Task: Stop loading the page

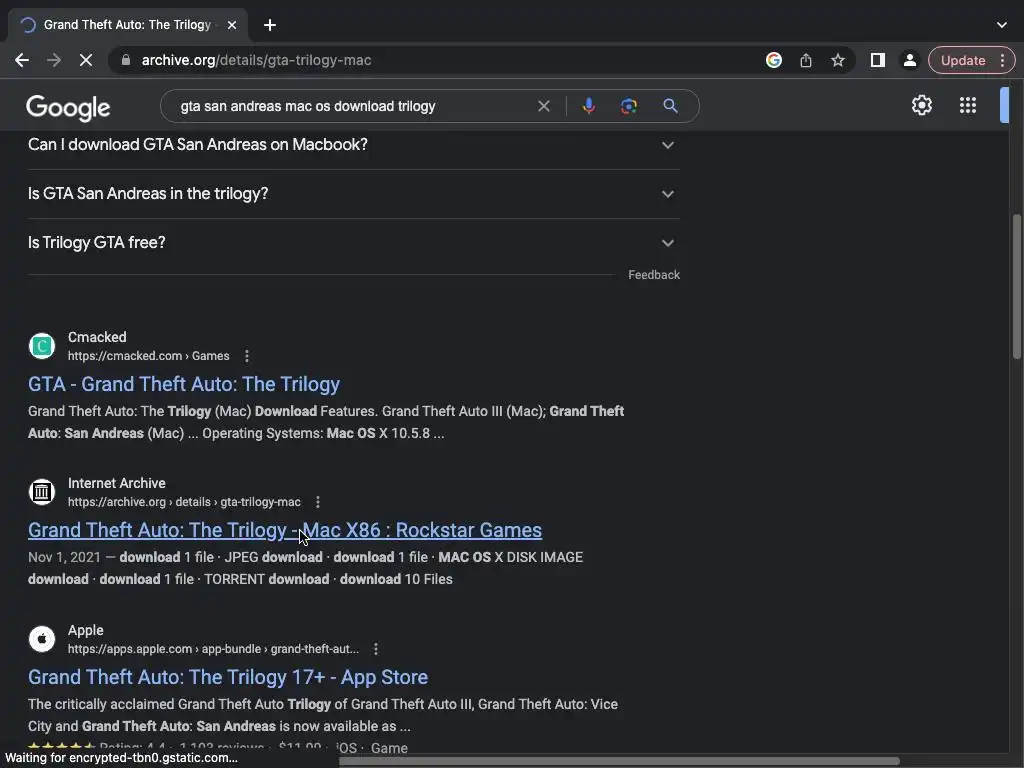Action: (x=86, y=60)
